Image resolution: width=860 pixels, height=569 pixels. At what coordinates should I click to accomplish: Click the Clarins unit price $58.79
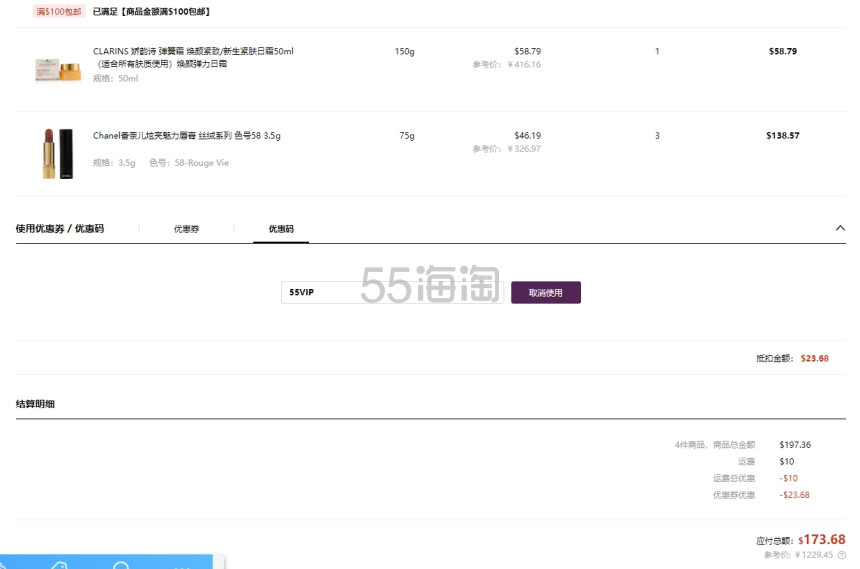point(527,51)
